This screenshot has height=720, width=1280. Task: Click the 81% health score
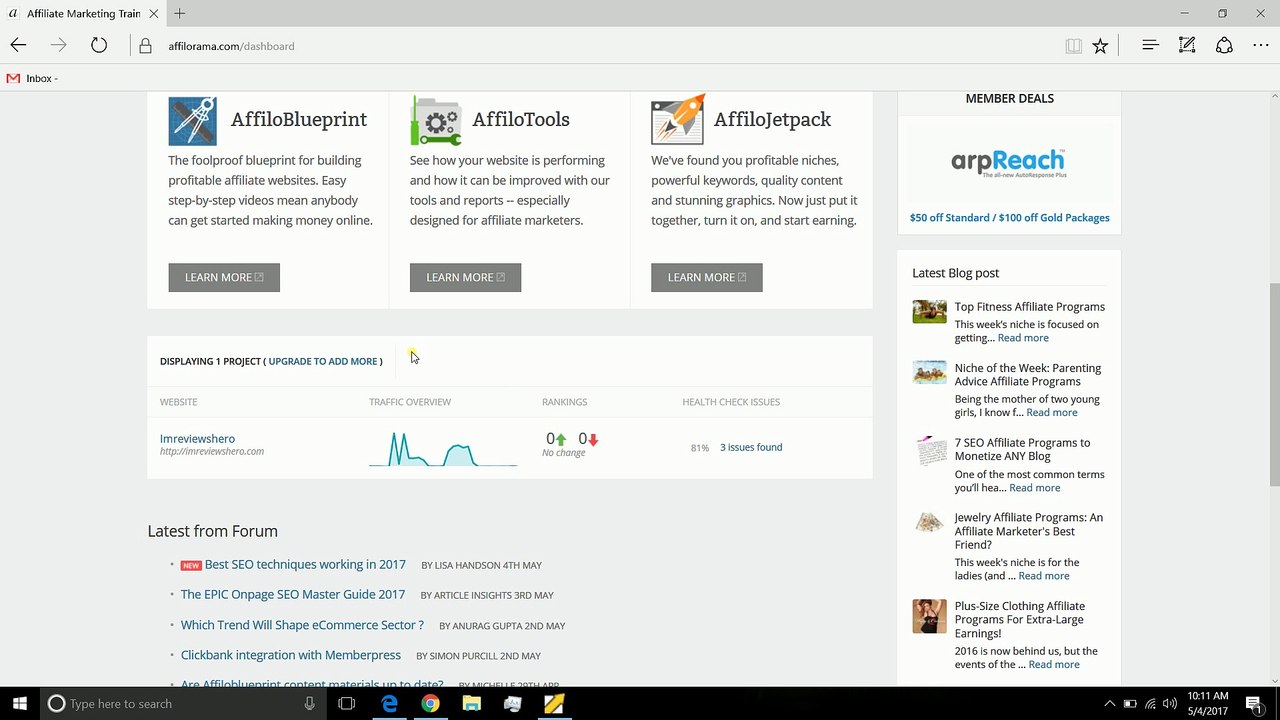pos(700,448)
